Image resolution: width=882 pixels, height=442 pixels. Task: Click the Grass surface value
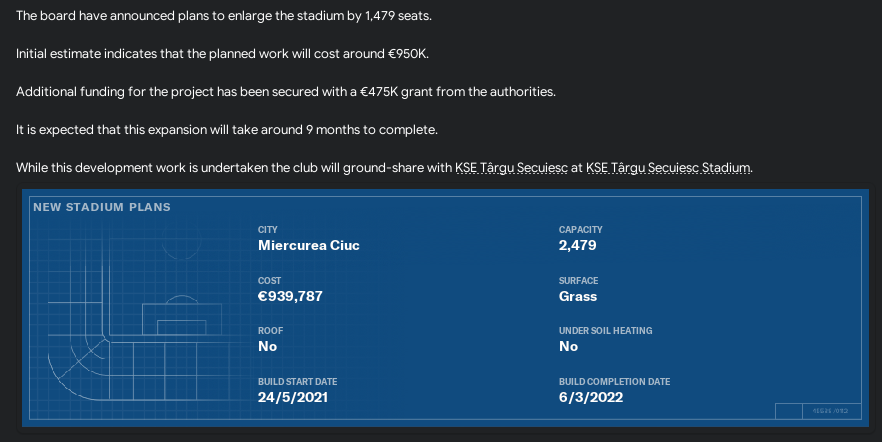pyautogui.click(x=578, y=296)
